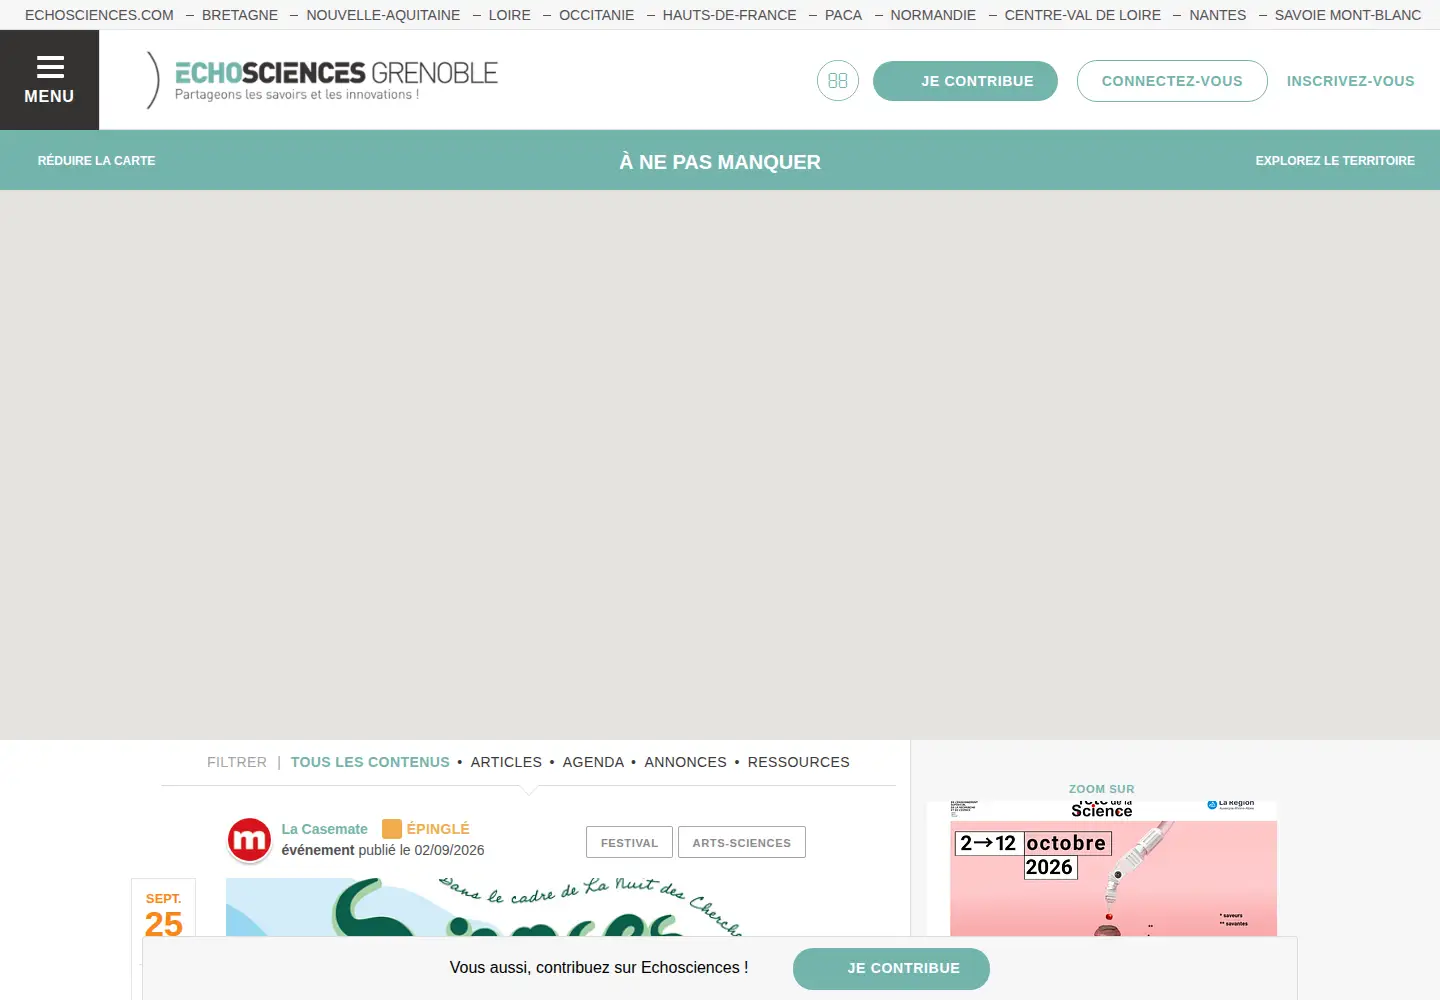Click the CONNECTEZ-VOUS button
Viewport: 1440px width, 1000px height.
1172,81
